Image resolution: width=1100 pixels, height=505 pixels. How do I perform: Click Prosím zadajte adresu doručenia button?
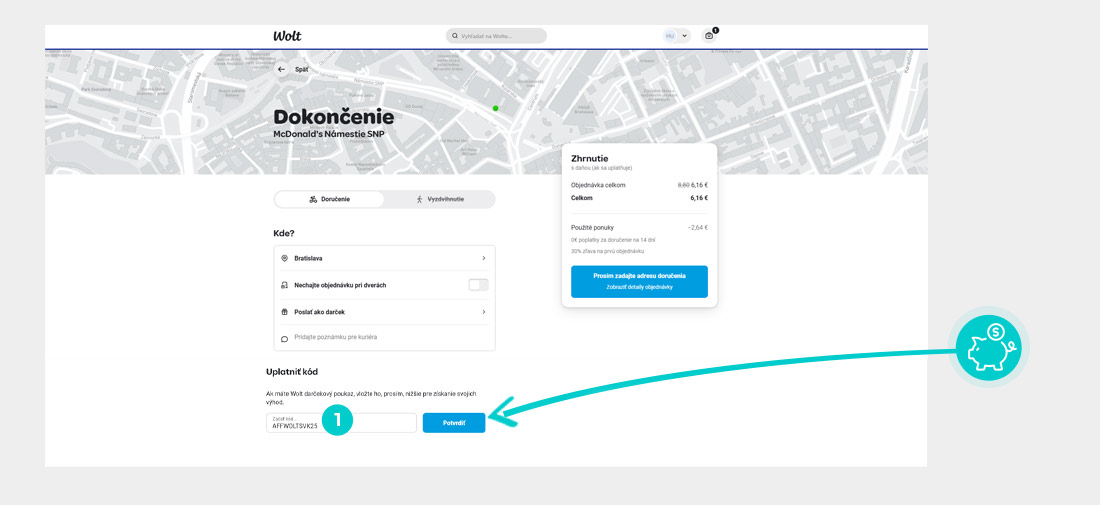pyautogui.click(x=639, y=281)
